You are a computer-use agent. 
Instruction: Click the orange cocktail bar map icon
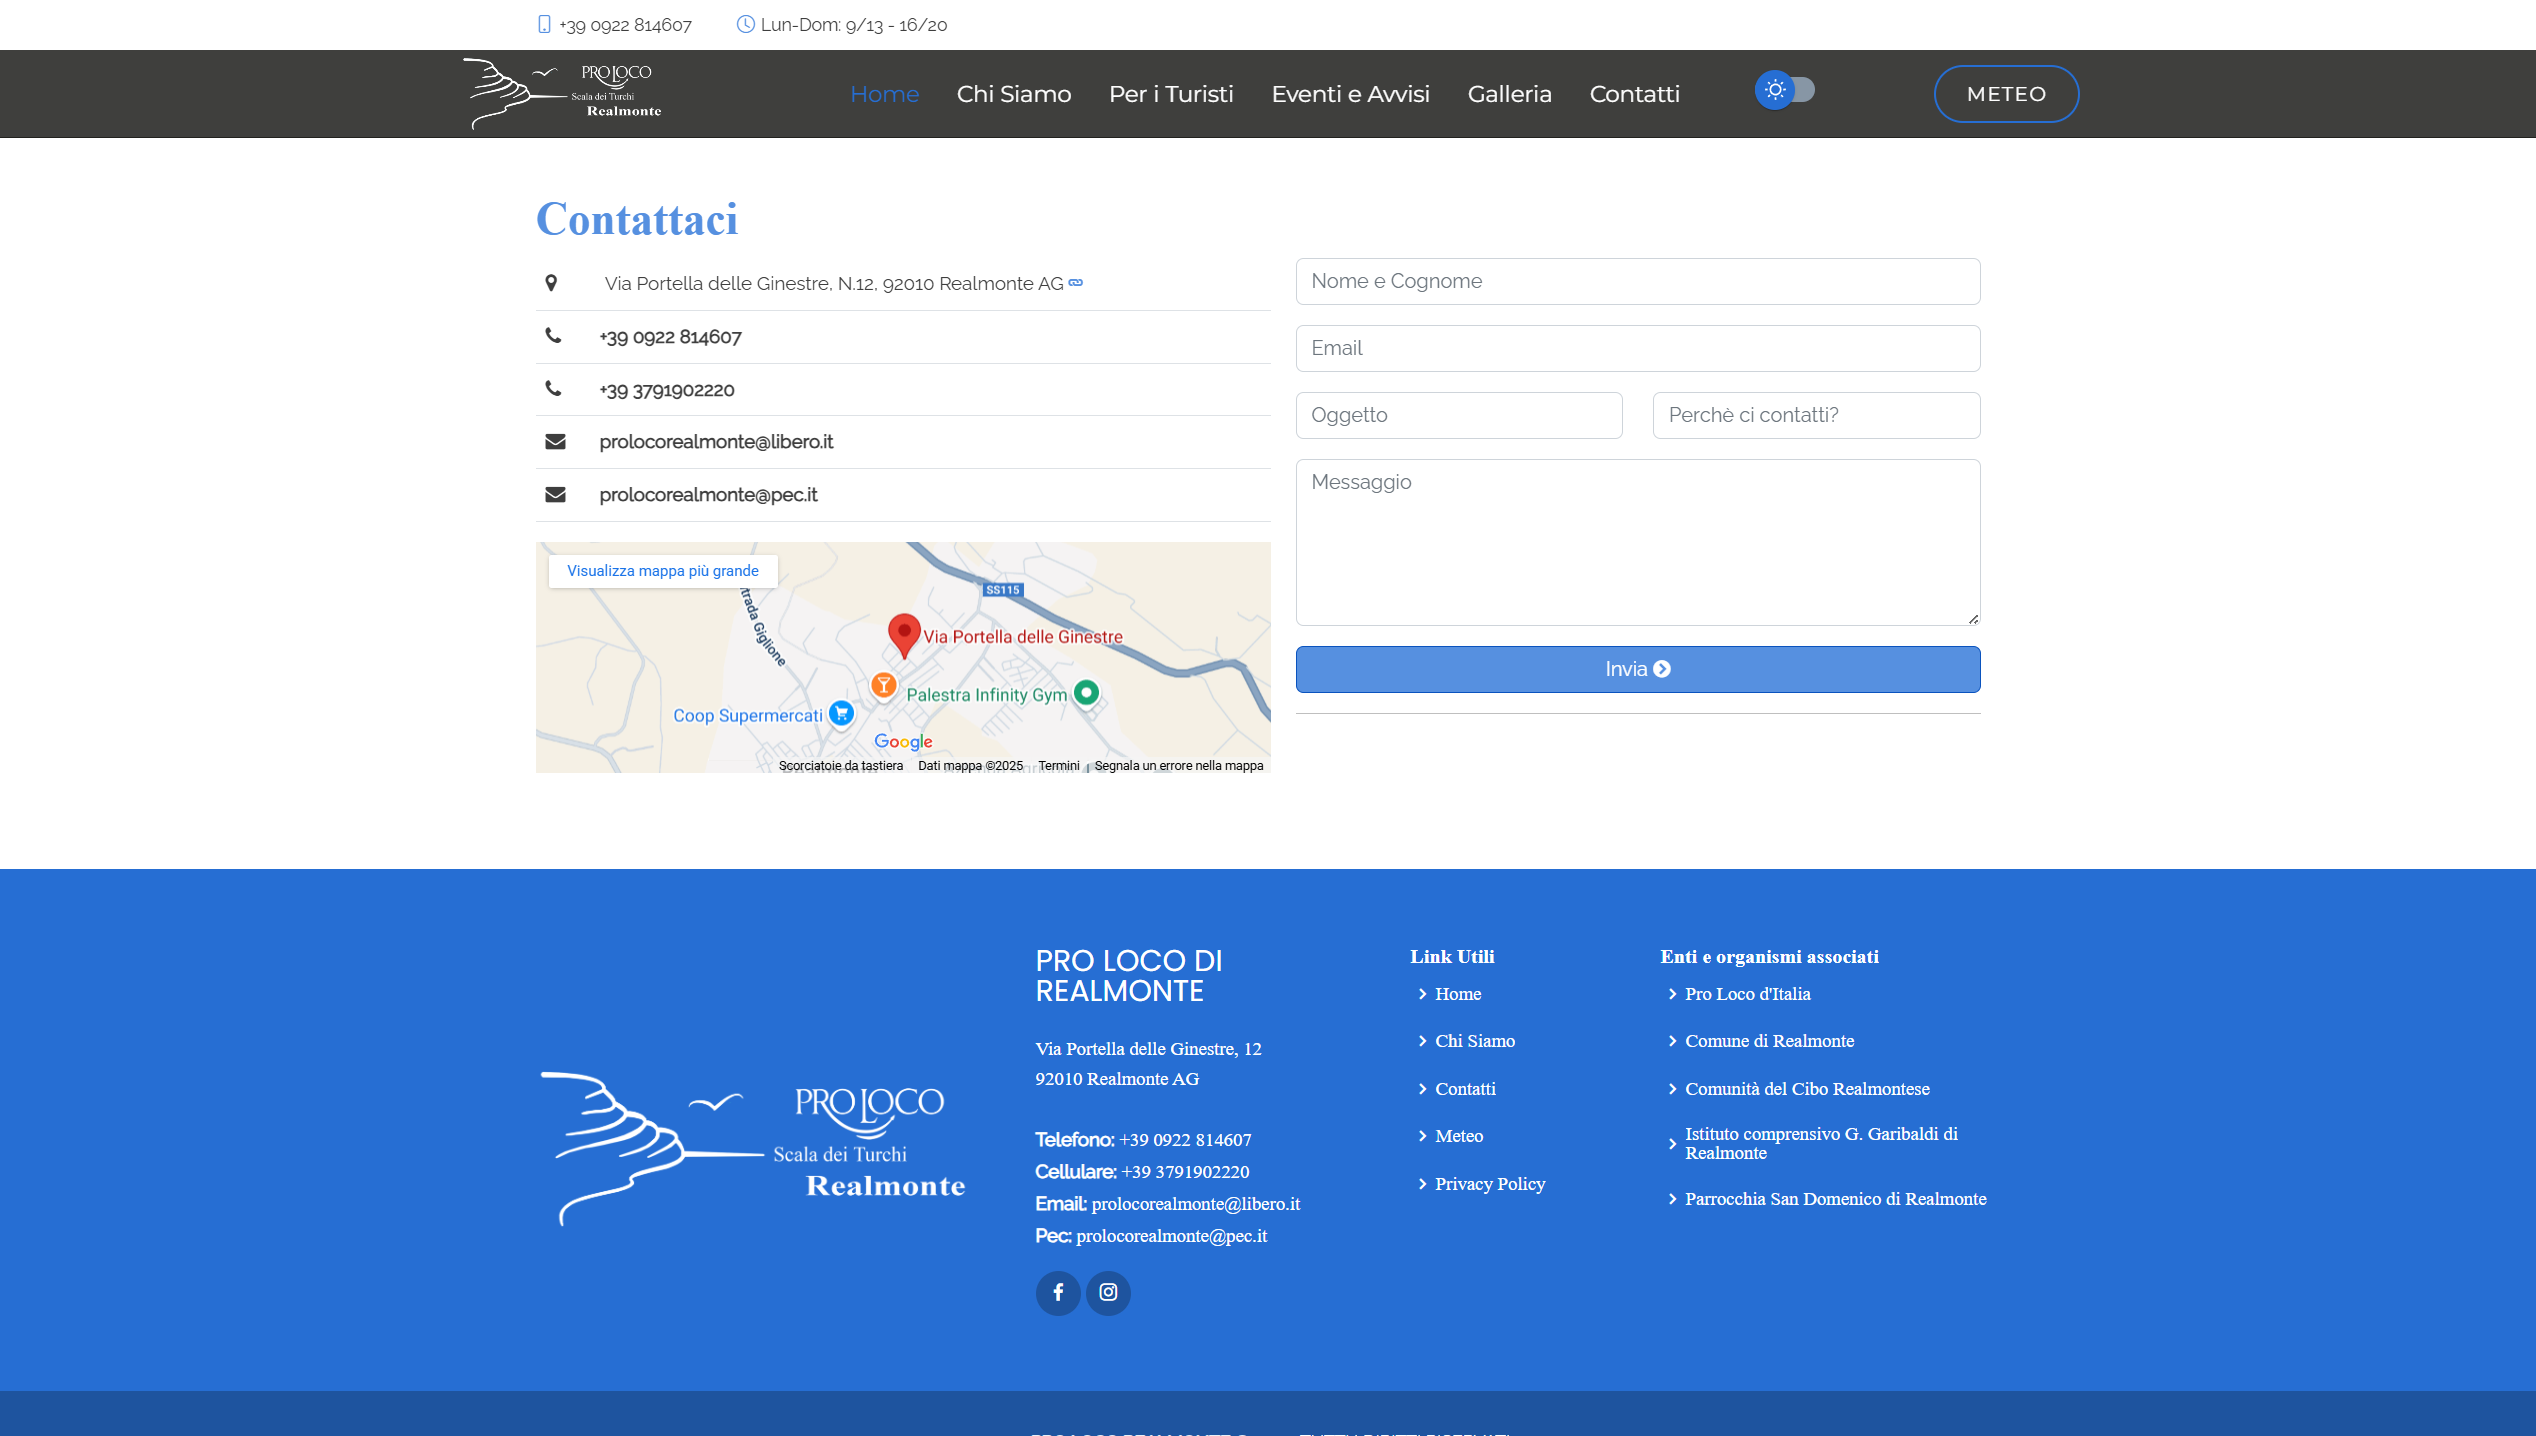click(x=883, y=685)
